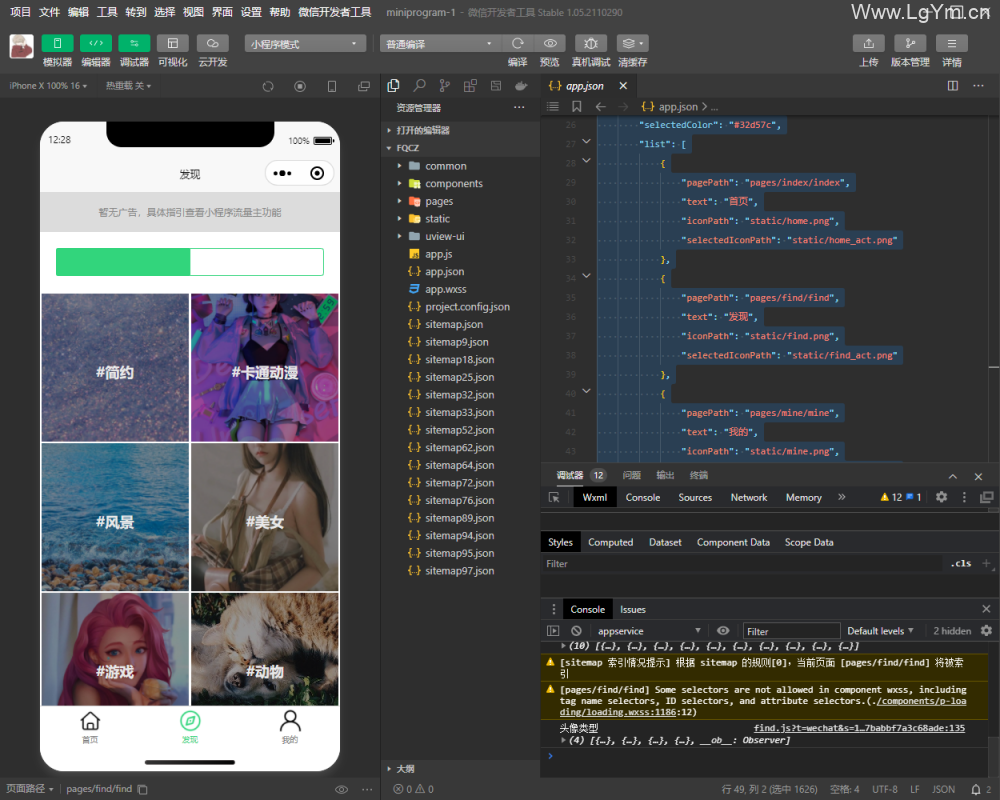Expand the 打开的编辑器 section
This screenshot has height=800, width=1000.
pyautogui.click(x=460, y=130)
